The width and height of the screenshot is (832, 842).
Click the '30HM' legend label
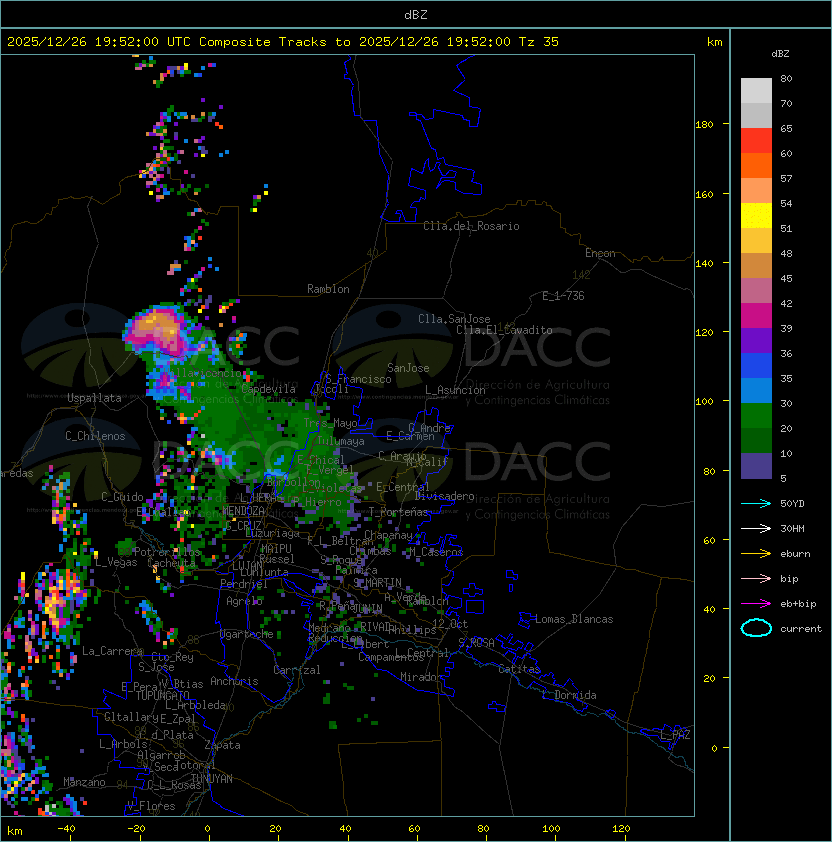click(792, 529)
